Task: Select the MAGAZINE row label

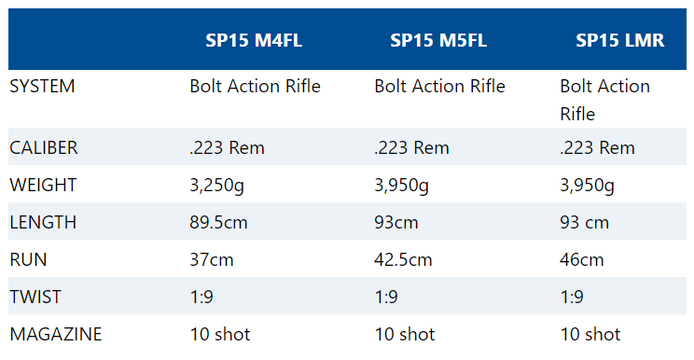Action: pos(56,334)
